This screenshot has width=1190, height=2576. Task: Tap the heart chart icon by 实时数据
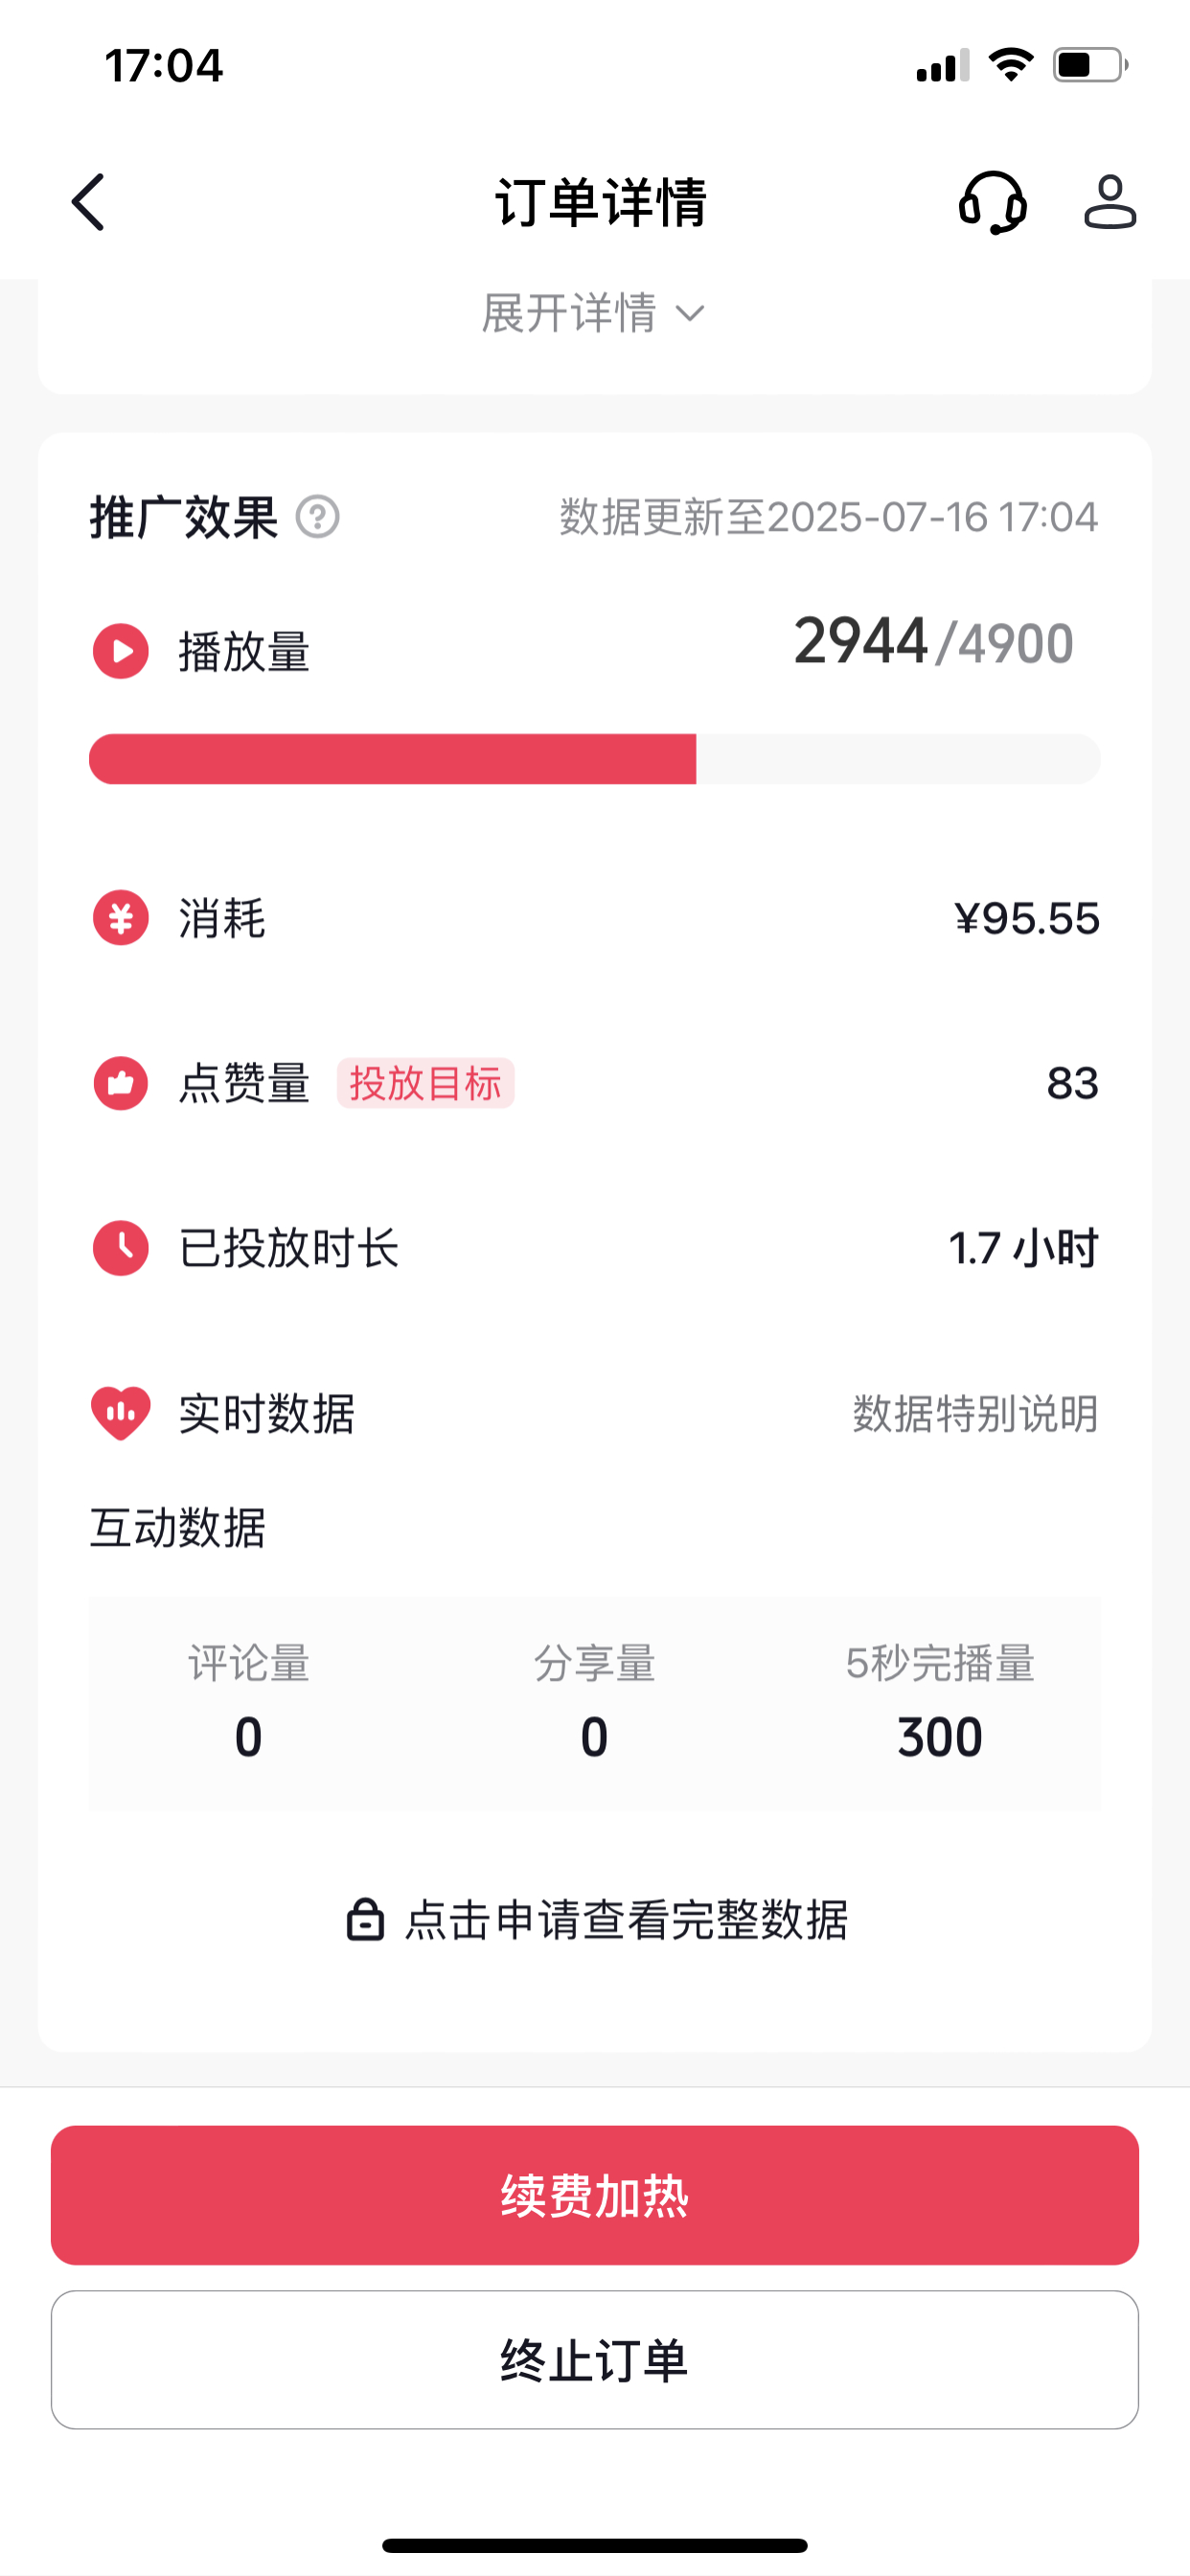coord(121,1413)
